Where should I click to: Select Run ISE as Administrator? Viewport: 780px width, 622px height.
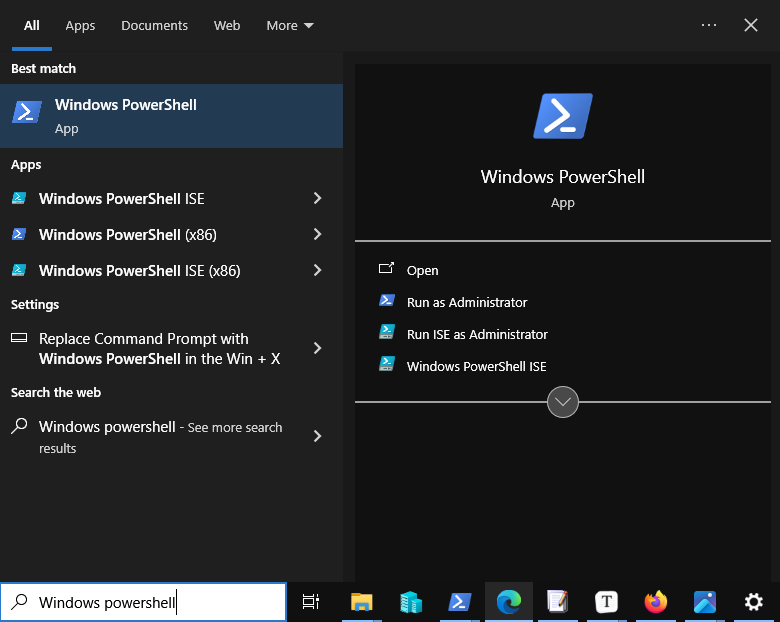click(476, 334)
